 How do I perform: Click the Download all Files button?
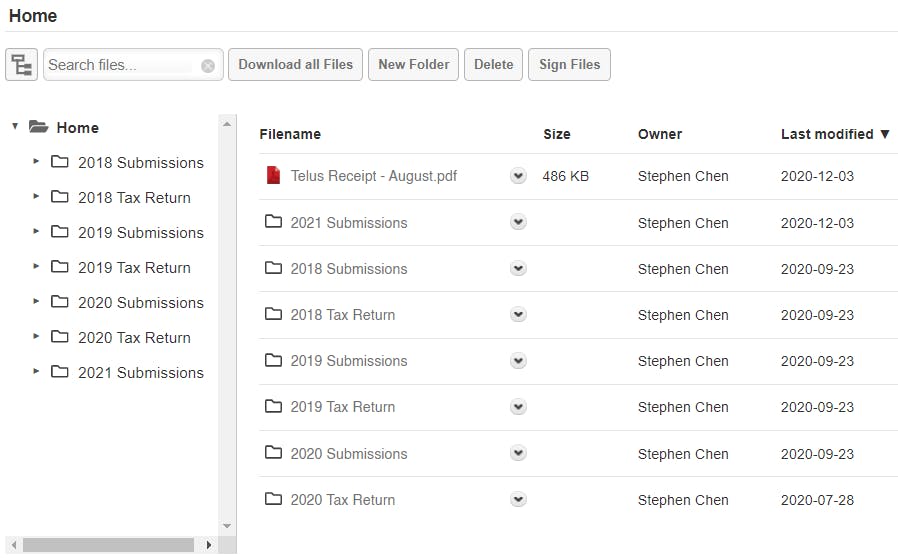coord(295,65)
